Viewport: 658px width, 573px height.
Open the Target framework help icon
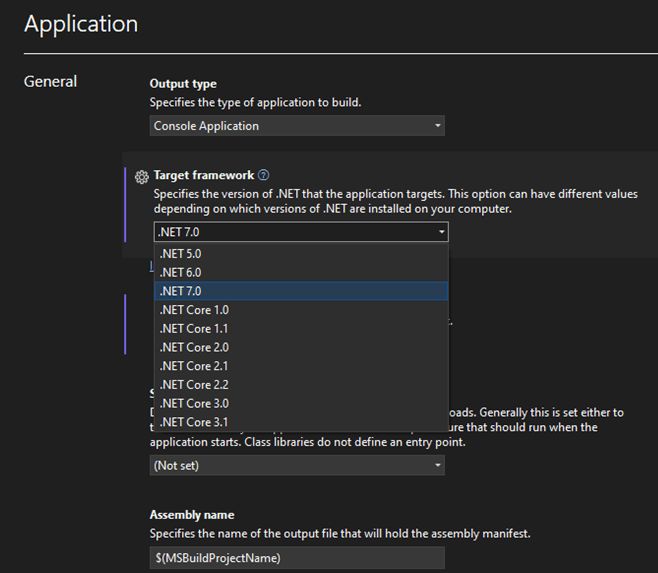click(x=264, y=175)
